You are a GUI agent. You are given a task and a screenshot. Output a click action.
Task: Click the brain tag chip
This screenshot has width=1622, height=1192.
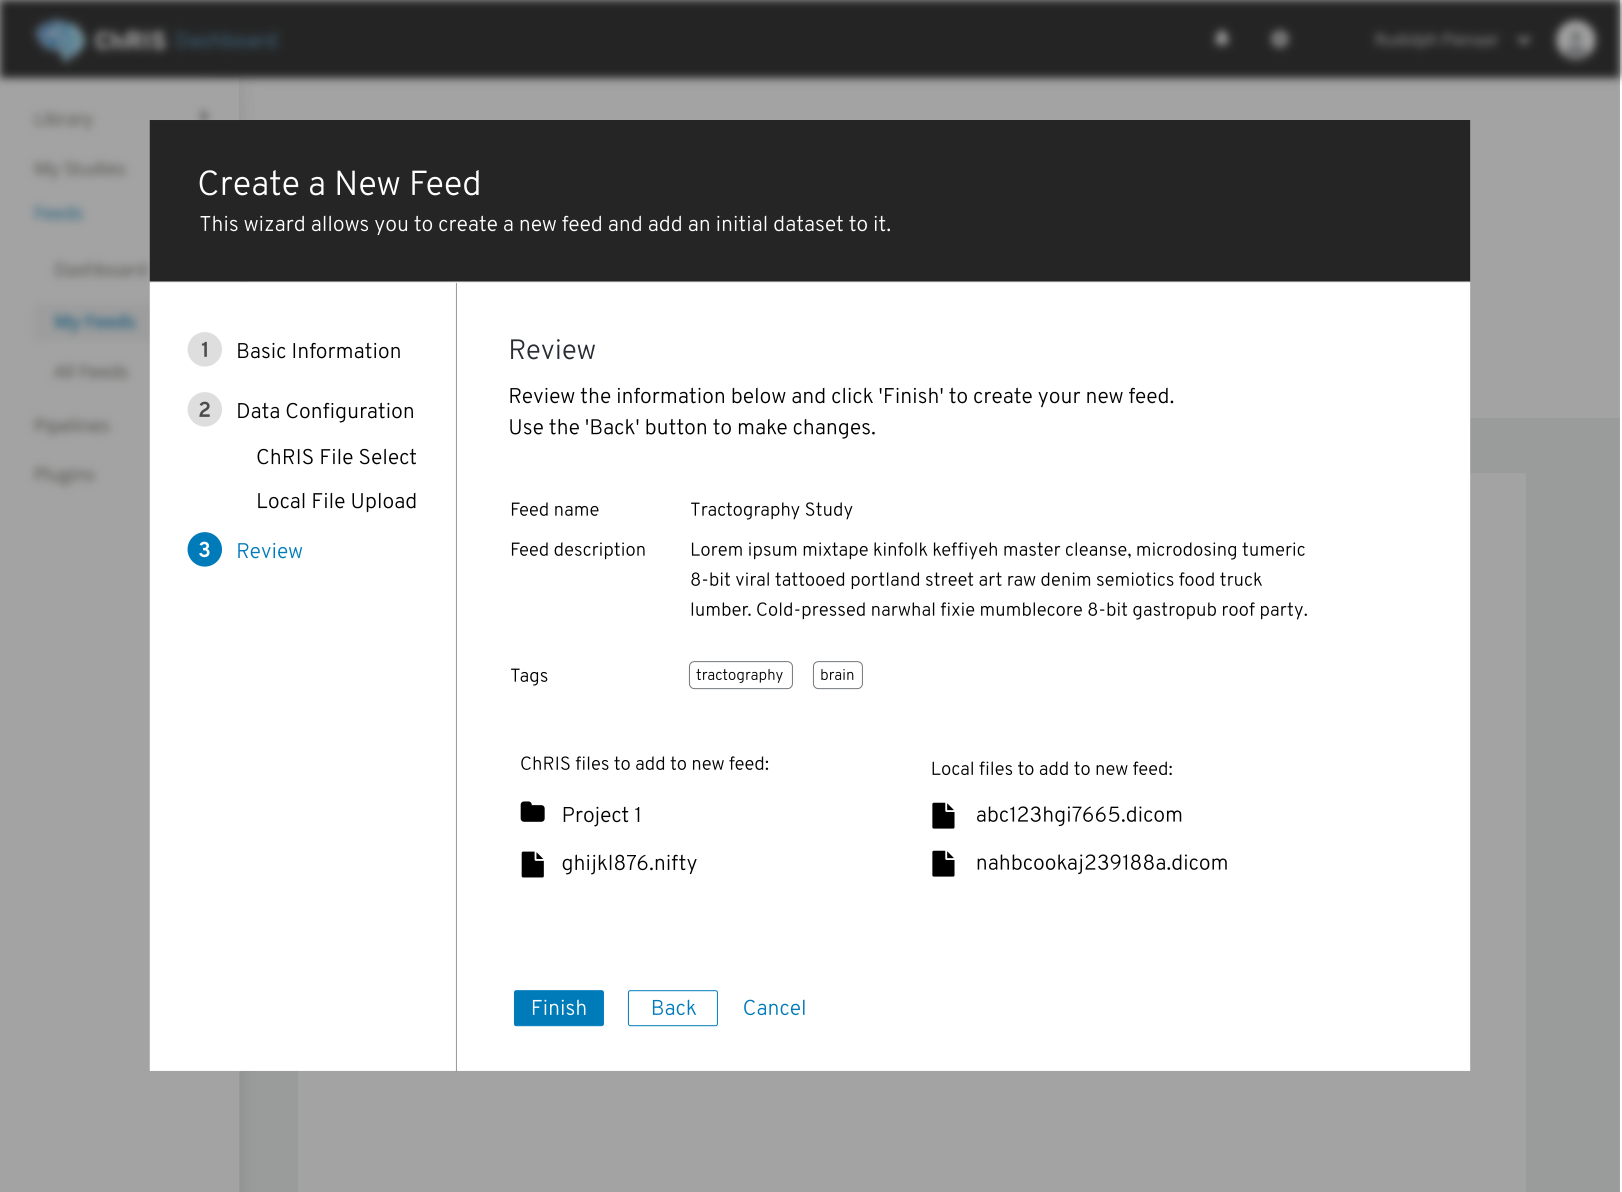click(837, 675)
